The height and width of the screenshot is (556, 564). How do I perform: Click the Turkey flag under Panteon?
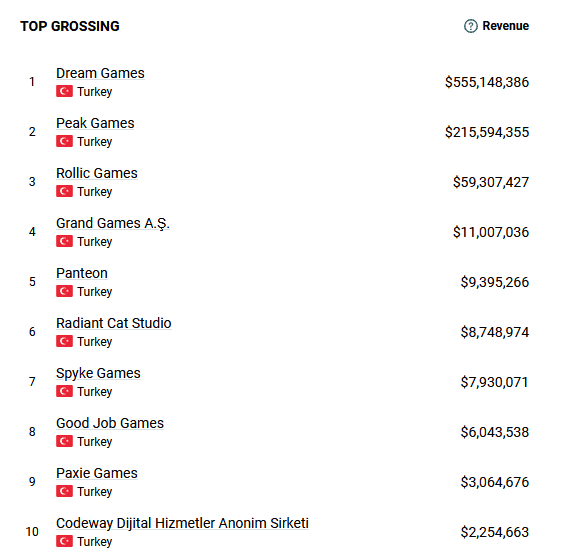[64, 291]
